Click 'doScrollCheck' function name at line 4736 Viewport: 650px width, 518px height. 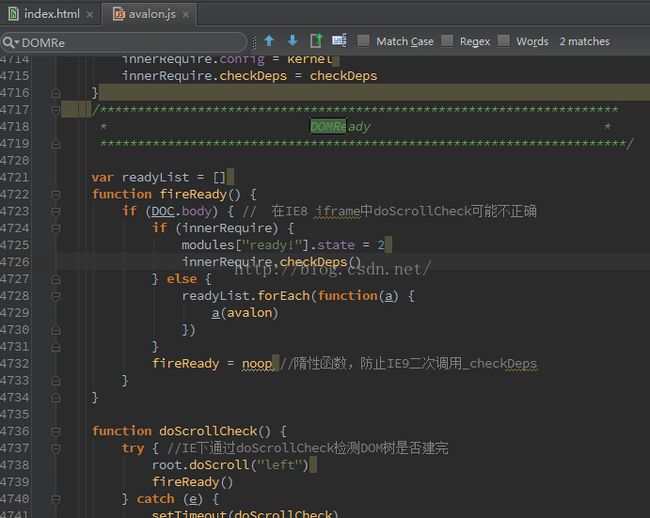tap(209, 431)
